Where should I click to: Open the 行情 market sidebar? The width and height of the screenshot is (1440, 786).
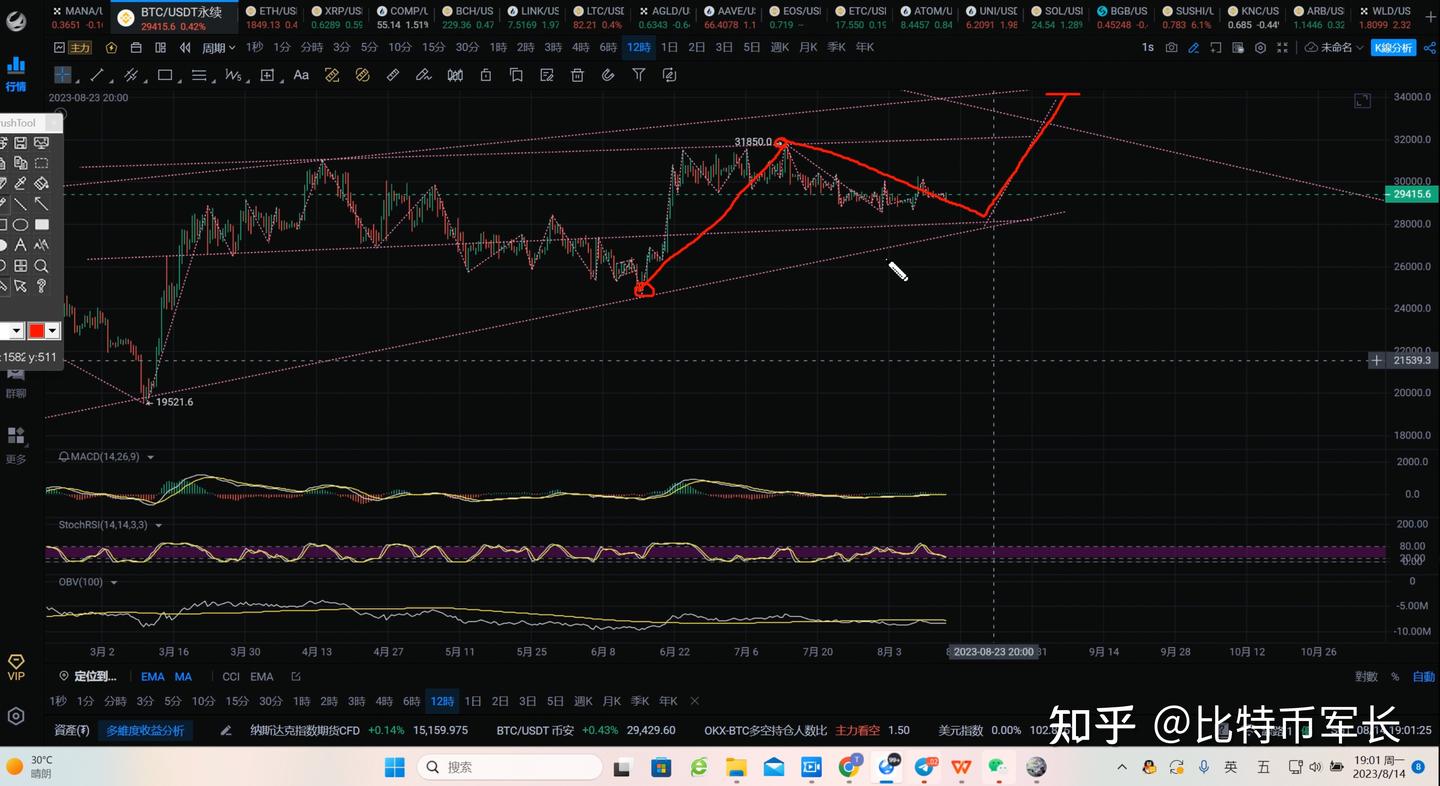point(16,73)
